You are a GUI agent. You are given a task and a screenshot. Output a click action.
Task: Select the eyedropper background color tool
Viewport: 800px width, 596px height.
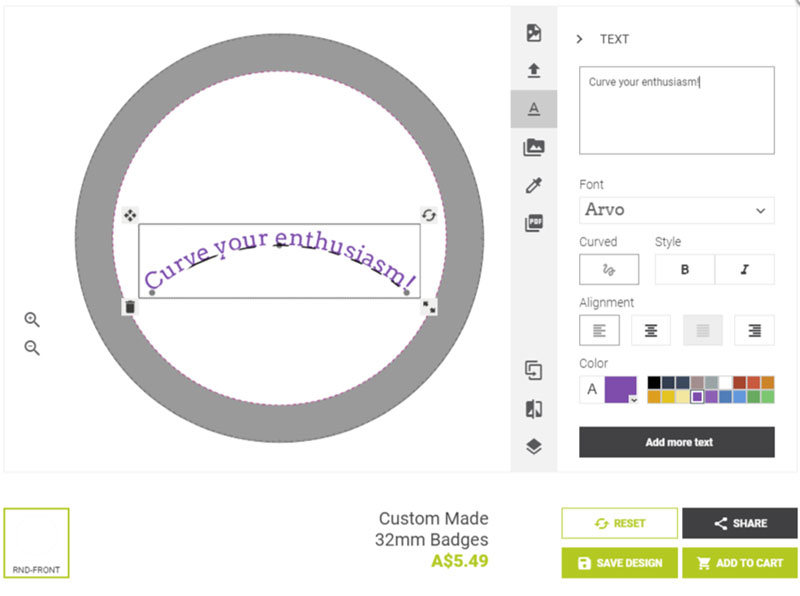pos(534,185)
